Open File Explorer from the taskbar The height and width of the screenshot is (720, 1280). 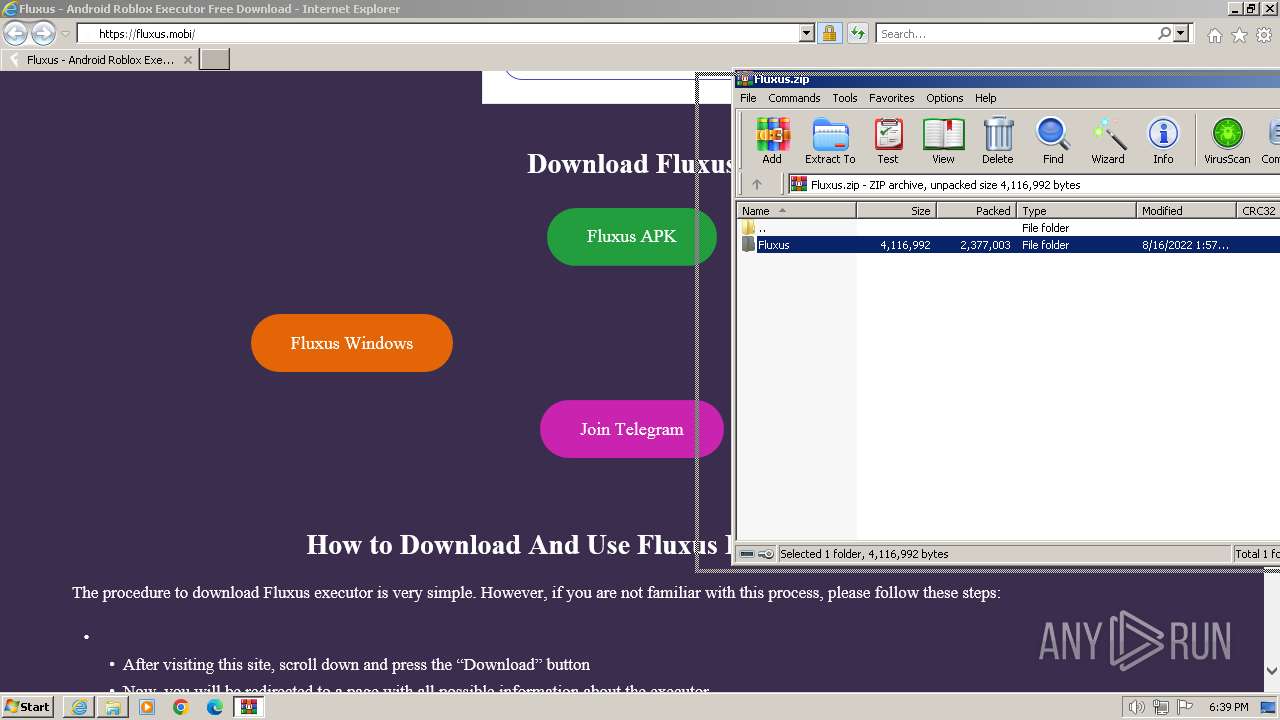tap(113, 707)
